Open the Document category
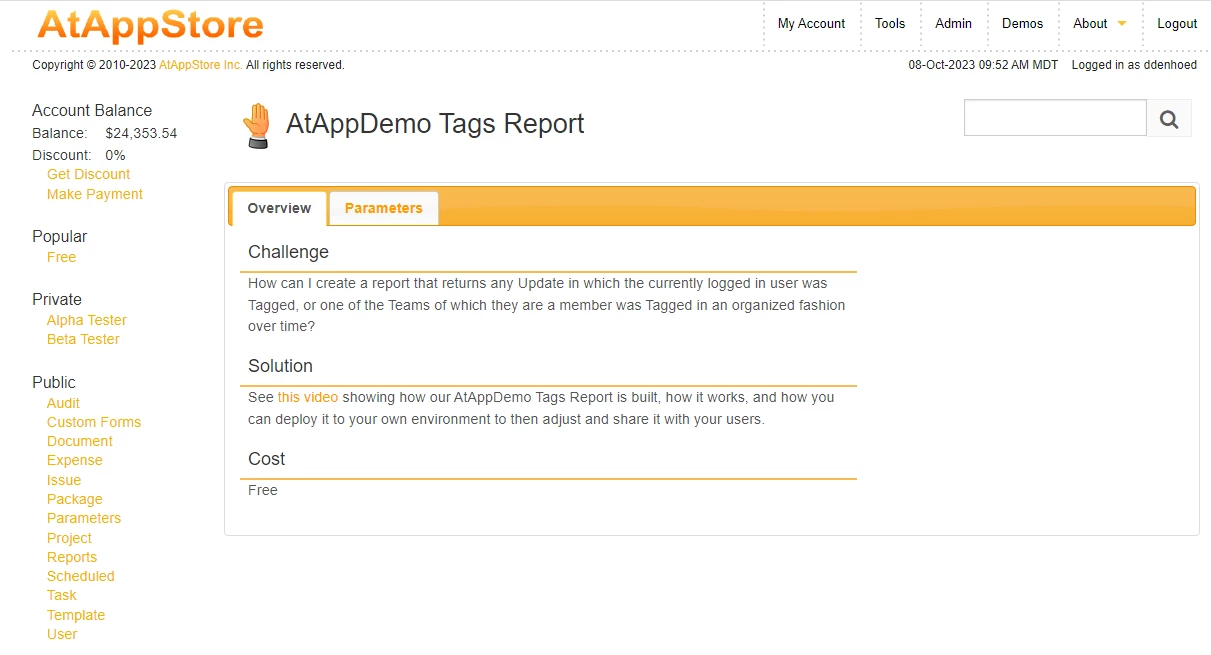The height and width of the screenshot is (655, 1211). click(80, 441)
